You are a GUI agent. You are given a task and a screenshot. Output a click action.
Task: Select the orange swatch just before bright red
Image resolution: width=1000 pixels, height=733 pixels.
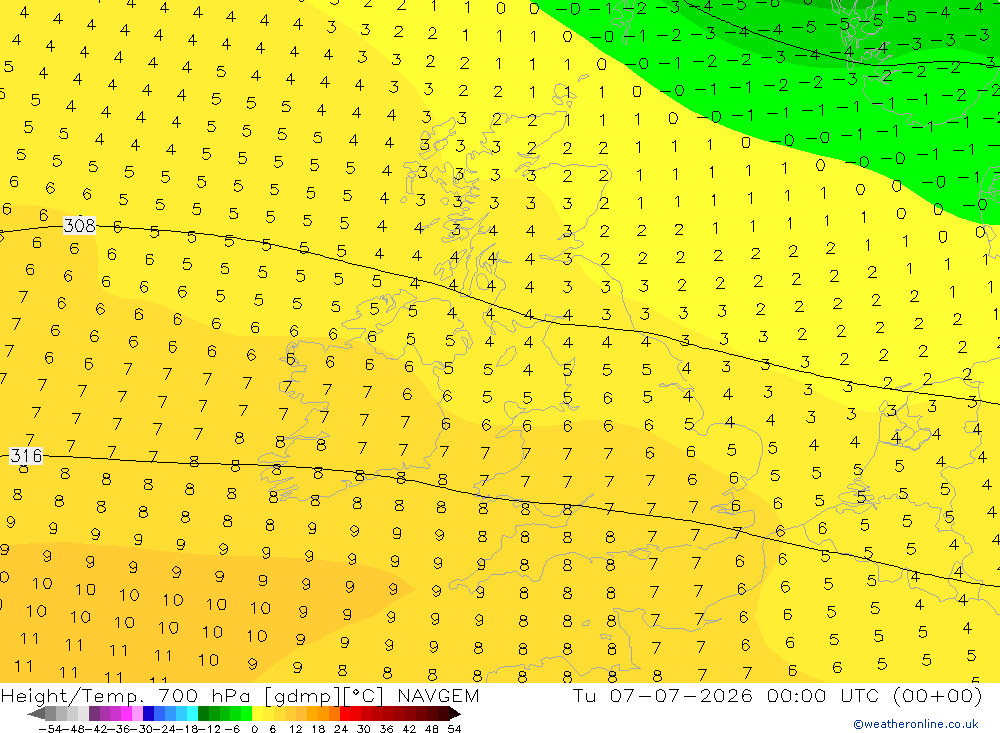tap(334, 713)
